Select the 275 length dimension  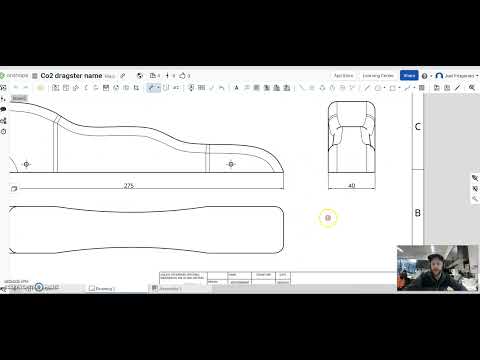click(x=129, y=186)
